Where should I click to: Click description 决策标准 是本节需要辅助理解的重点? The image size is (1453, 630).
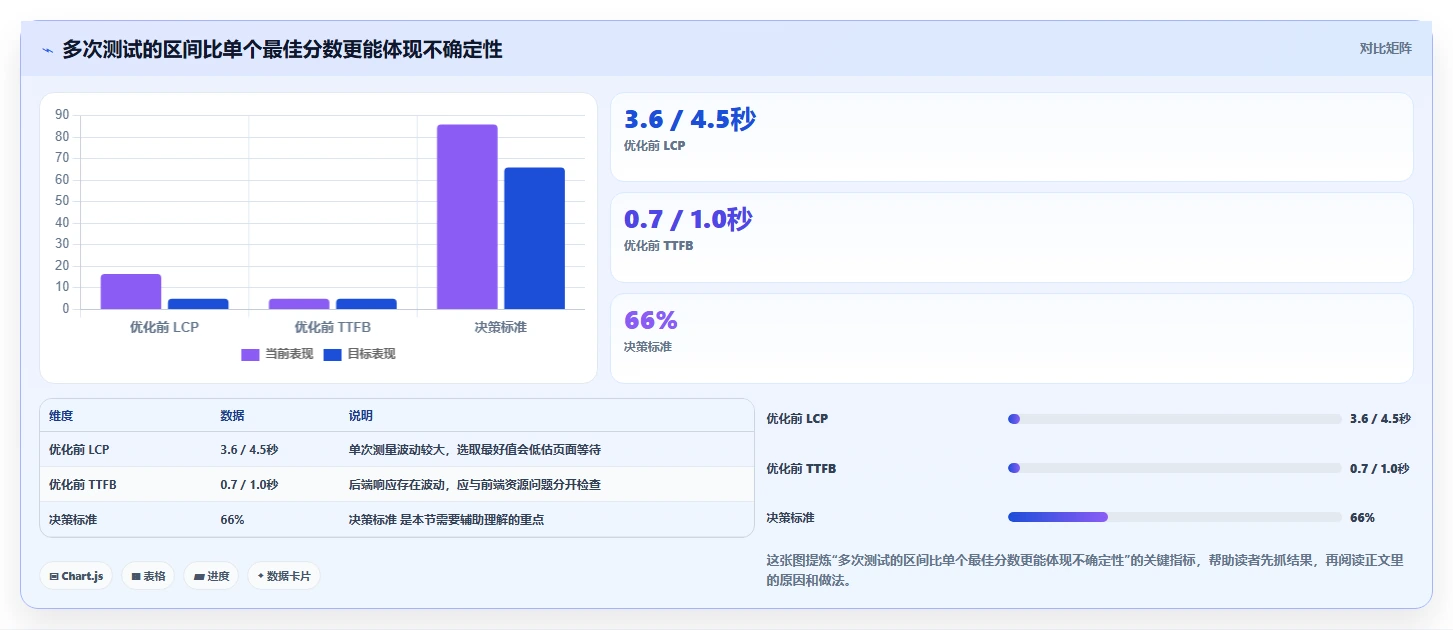coord(446,520)
